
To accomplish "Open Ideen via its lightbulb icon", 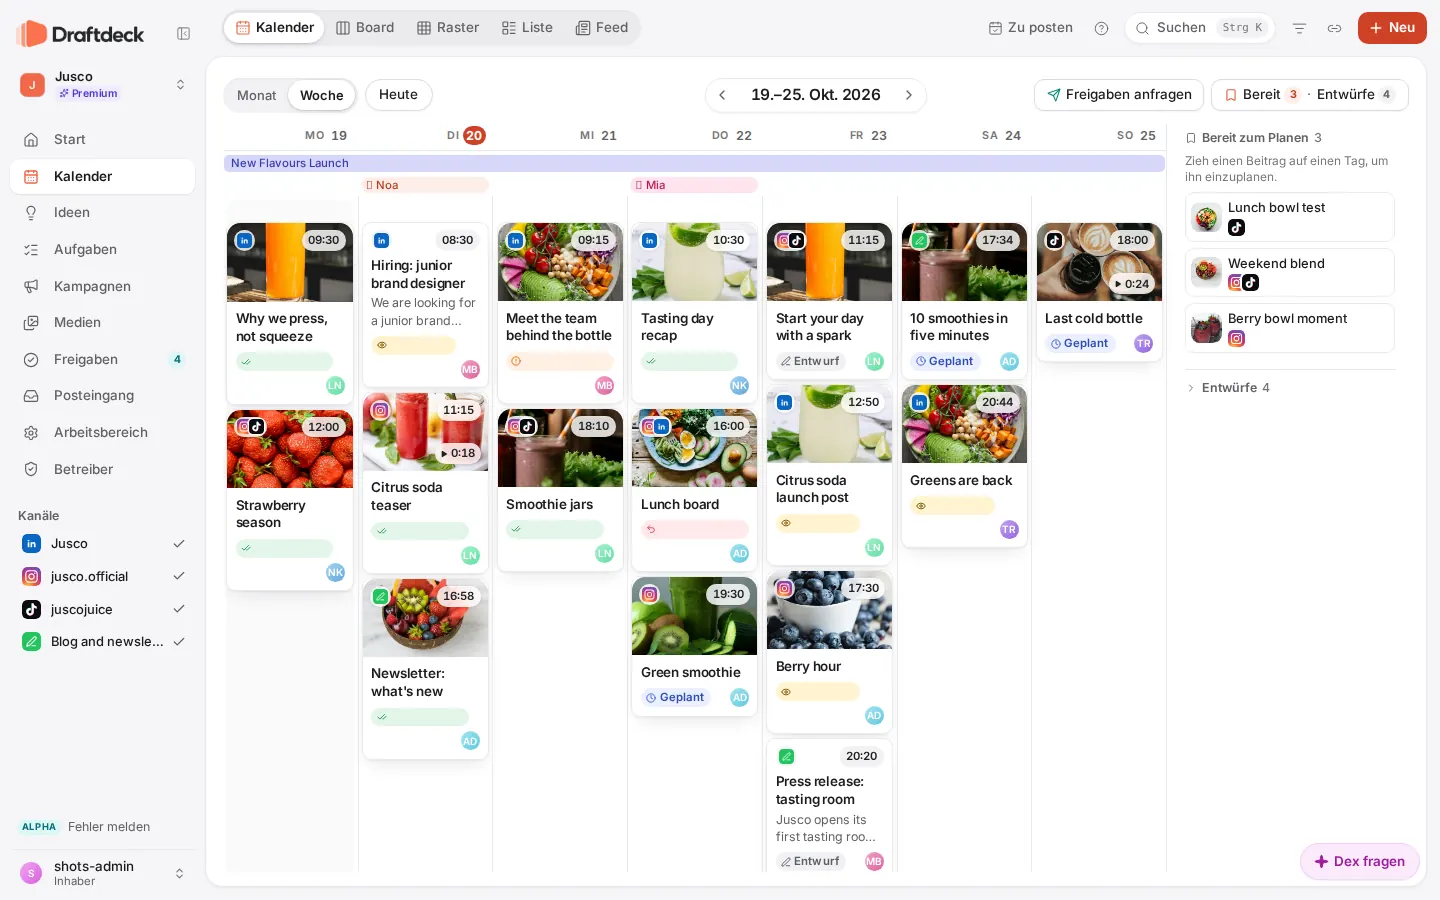I will [x=31, y=213].
